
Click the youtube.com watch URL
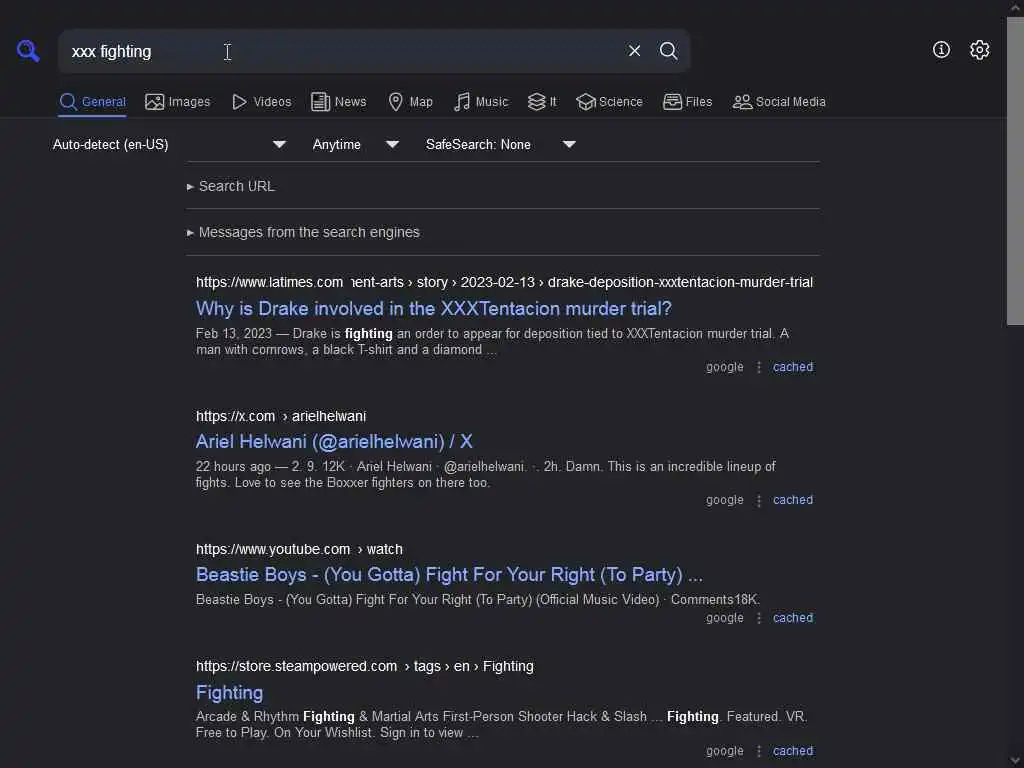pyautogui.click(x=299, y=549)
